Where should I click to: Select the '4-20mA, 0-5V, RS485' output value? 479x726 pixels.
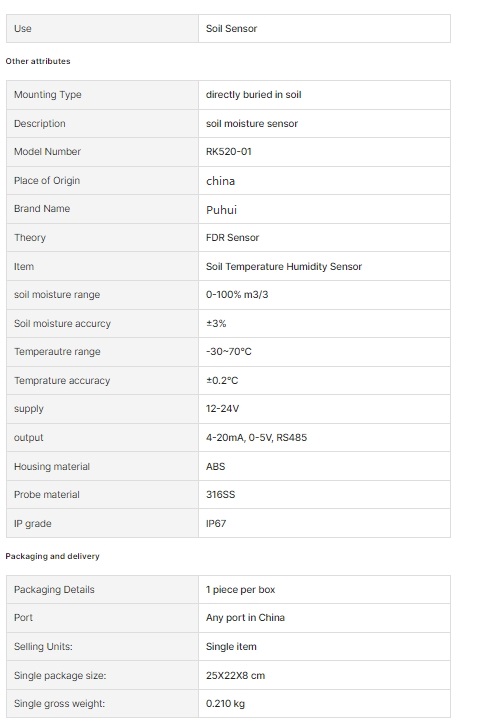256,438
